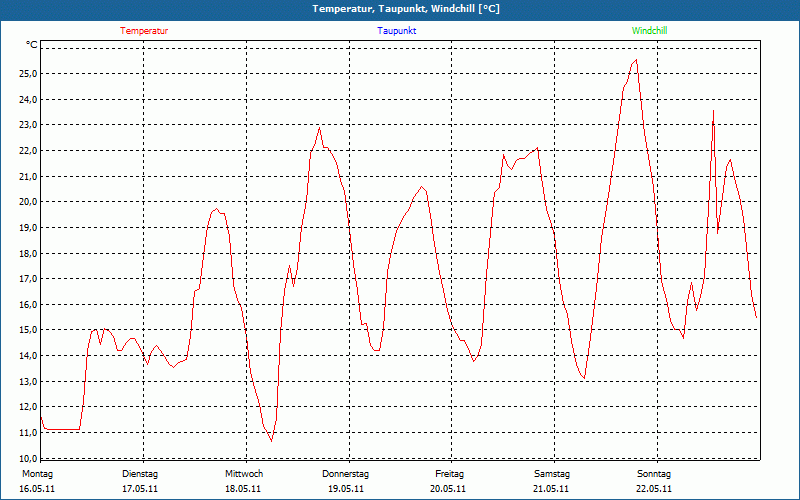This screenshot has height=500, width=800.
Task: Click the 14,0 y-axis value
Action: (x=29, y=356)
